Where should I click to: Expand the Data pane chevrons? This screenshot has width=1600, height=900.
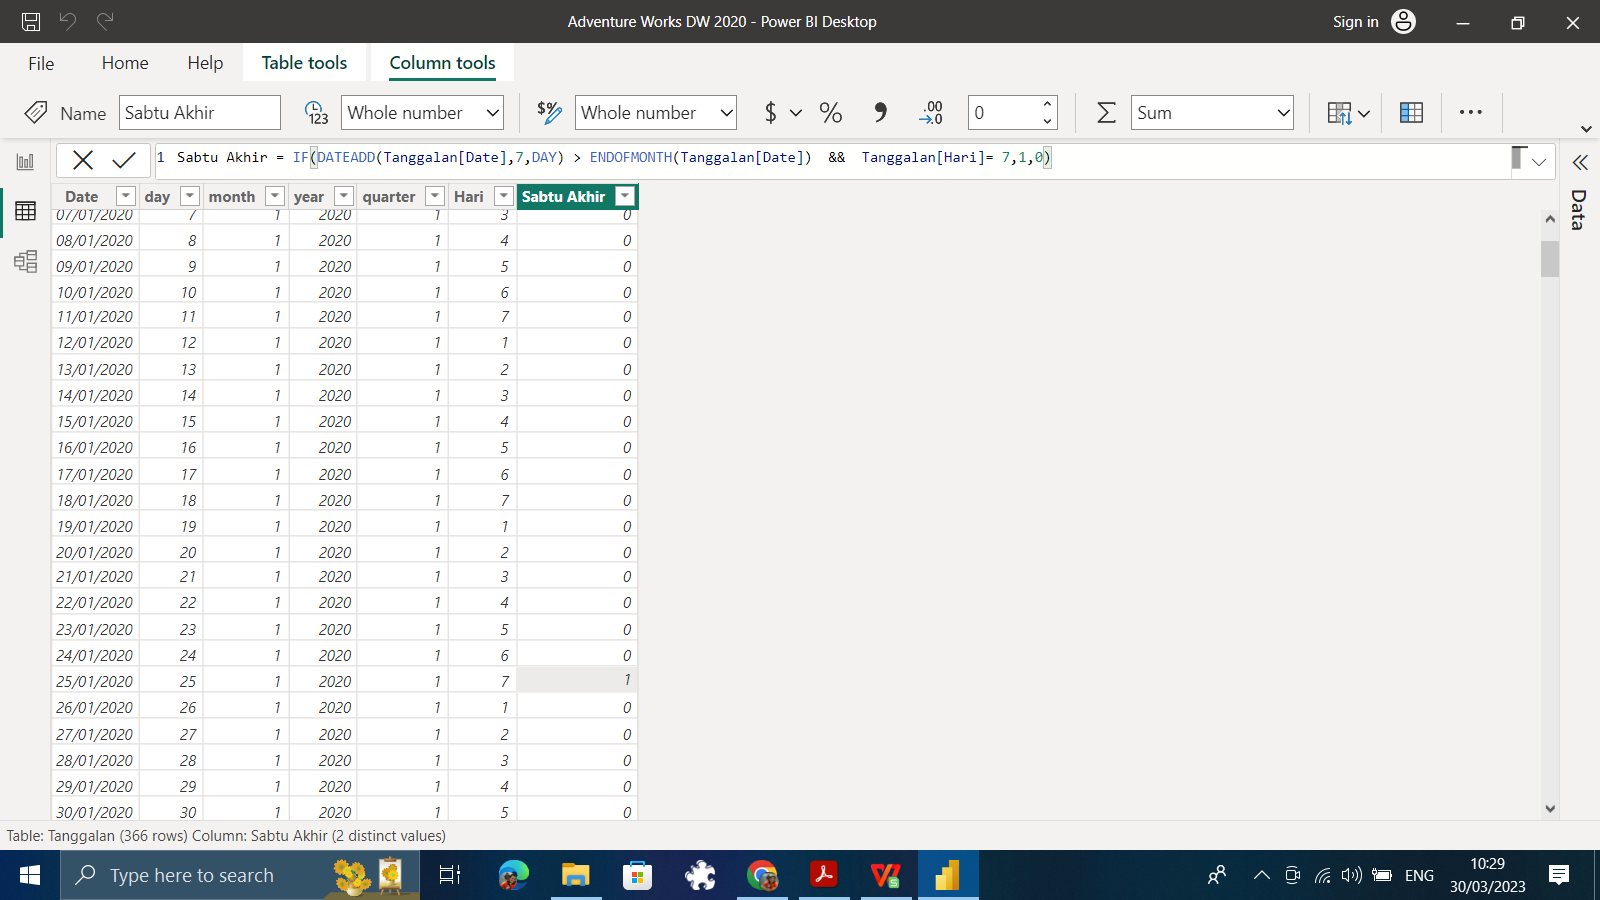1580,162
